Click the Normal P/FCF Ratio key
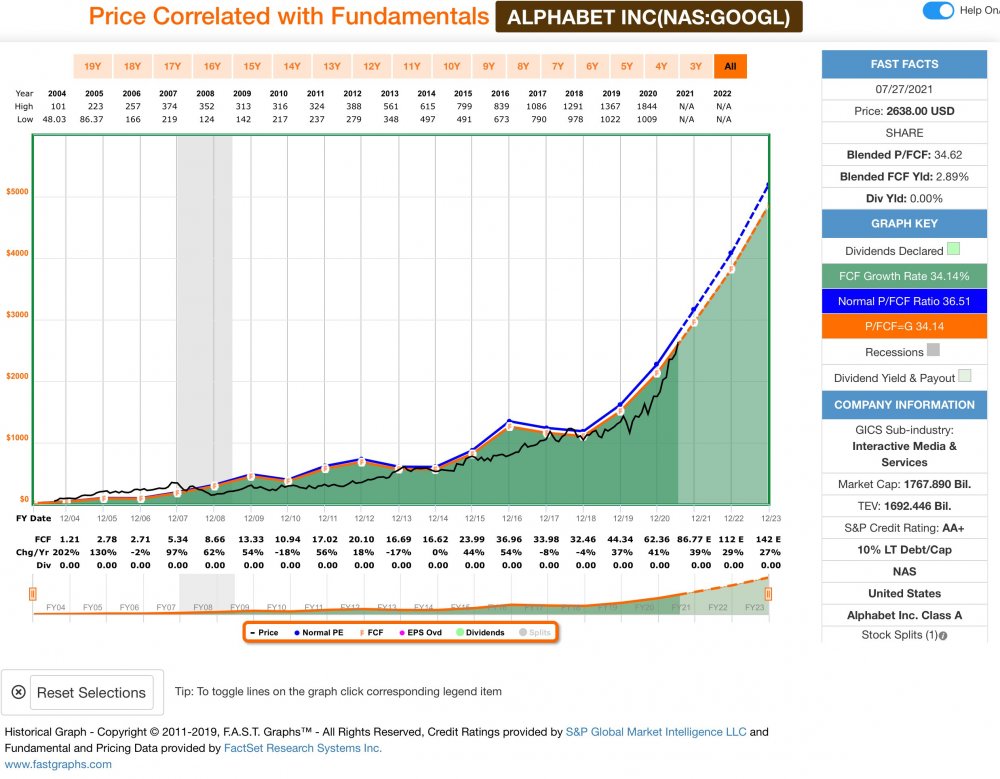Screen dimensions: 1000x779 click(x=904, y=301)
